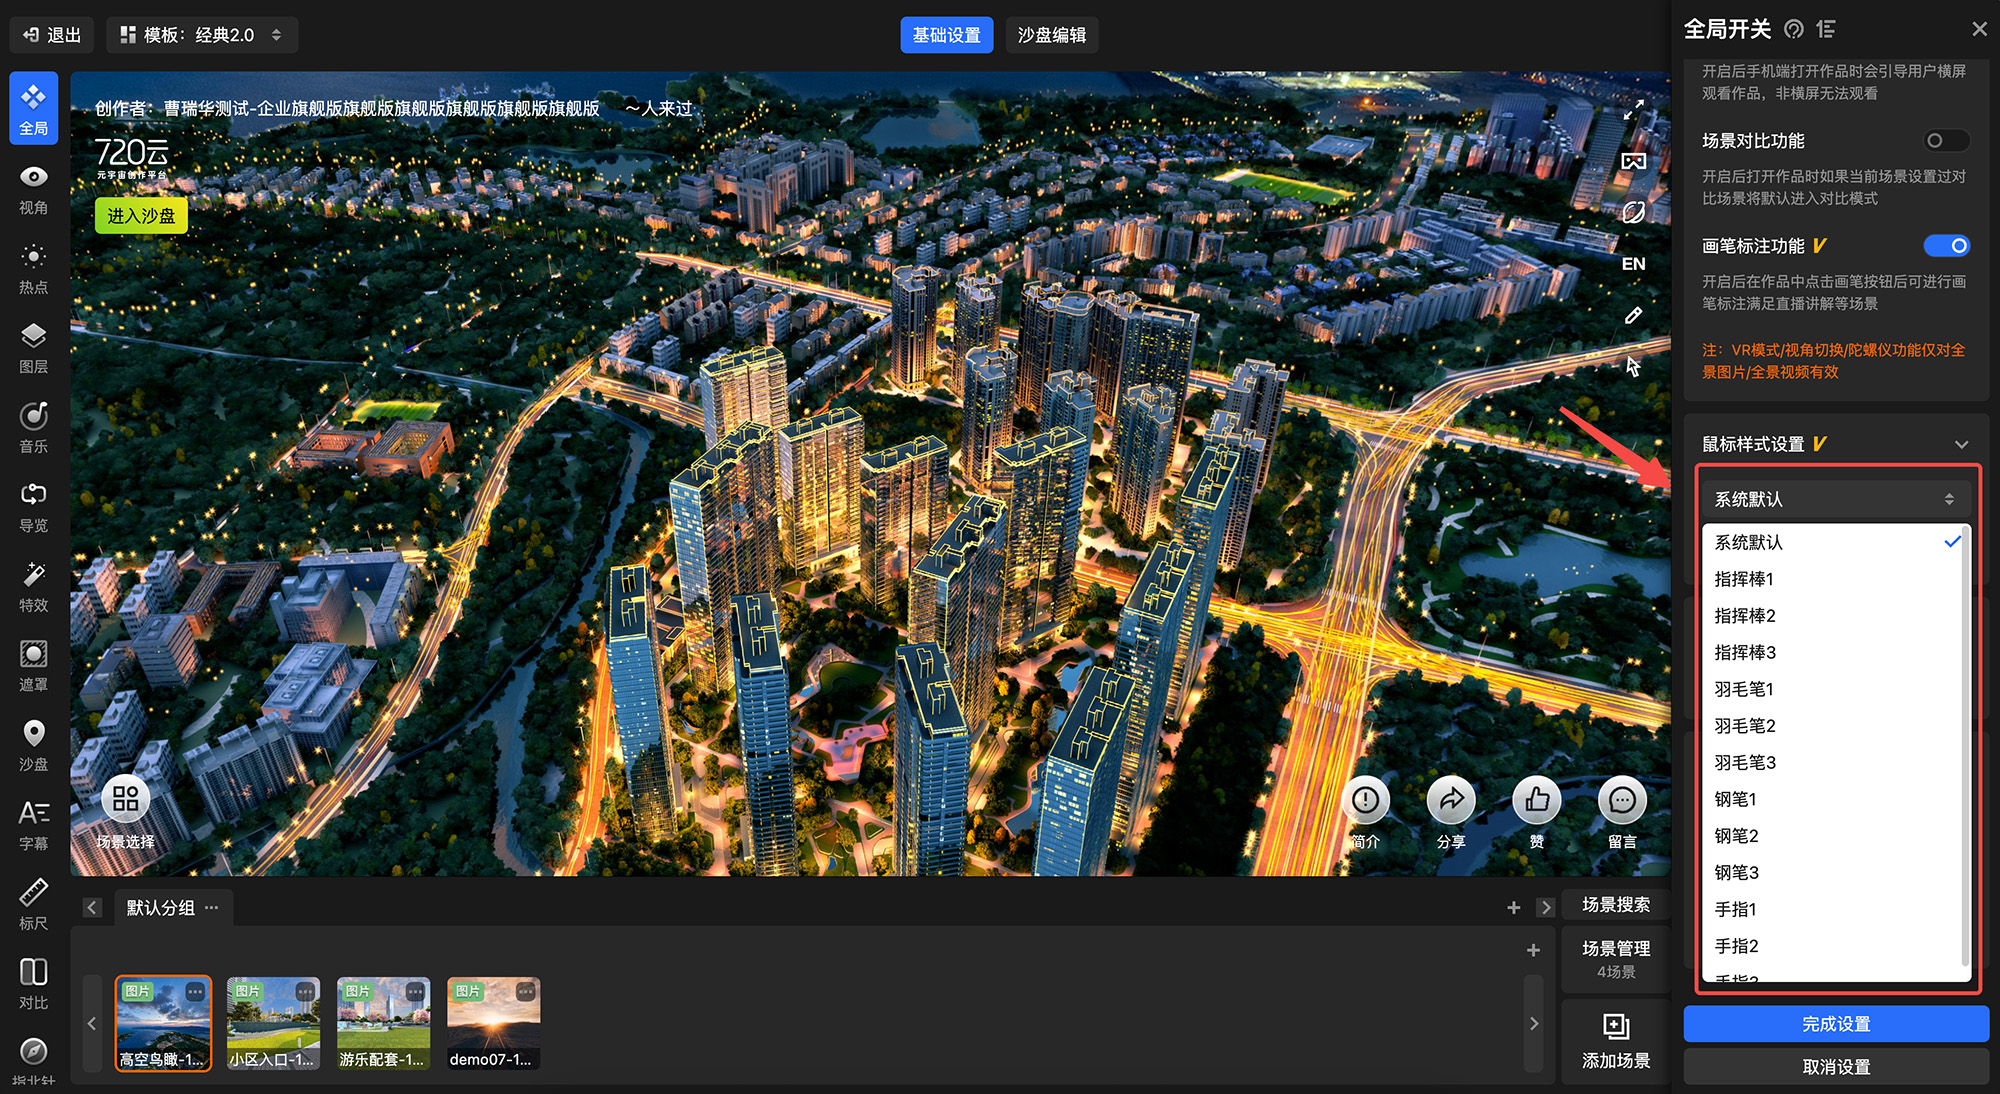Screen dimensions: 2000x1094
Task: Open the 沙盘 map pin tool
Action: (33, 744)
